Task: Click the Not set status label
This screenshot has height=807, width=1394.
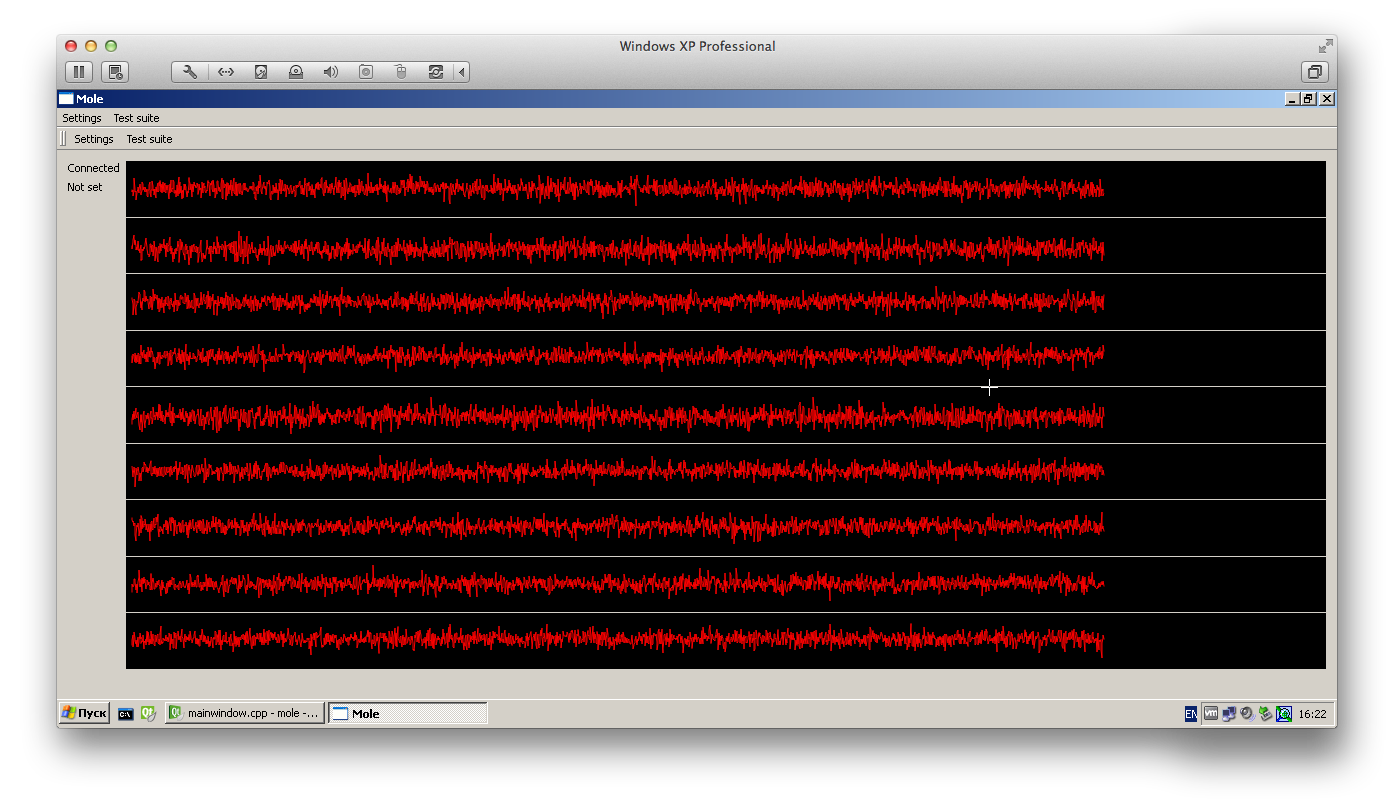Action: point(85,187)
